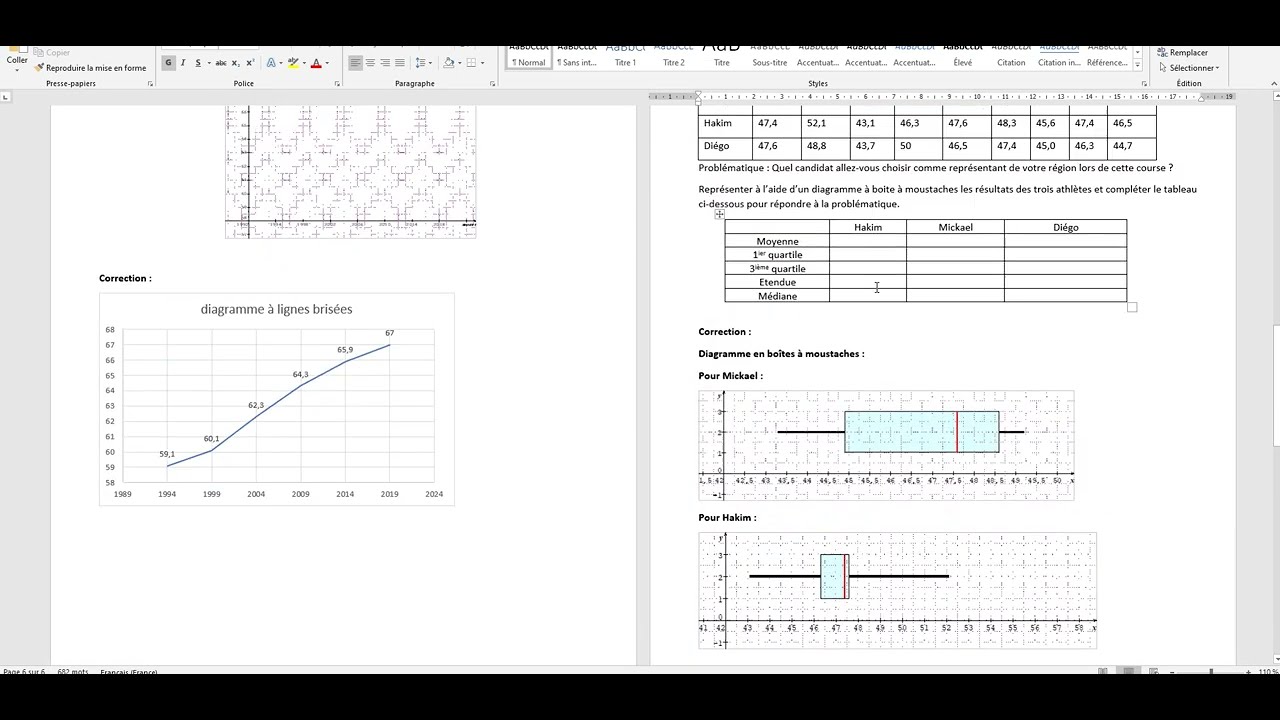Toggle italic (I) formatting
This screenshot has width=1280, height=720.
(x=183, y=63)
